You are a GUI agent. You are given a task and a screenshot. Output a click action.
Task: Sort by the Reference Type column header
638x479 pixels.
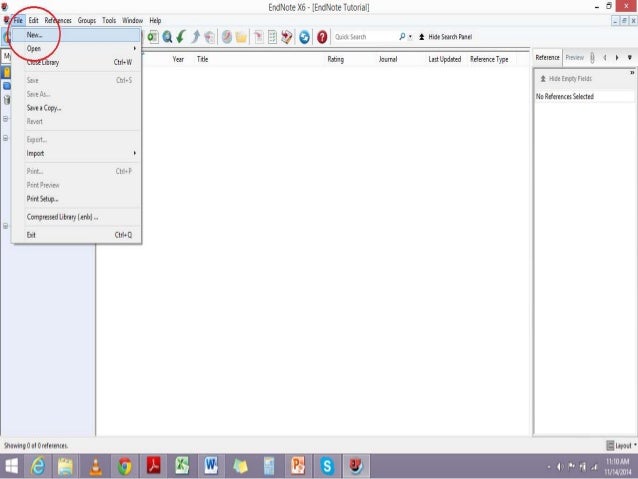pyautogui.click(x=489, y=59)
